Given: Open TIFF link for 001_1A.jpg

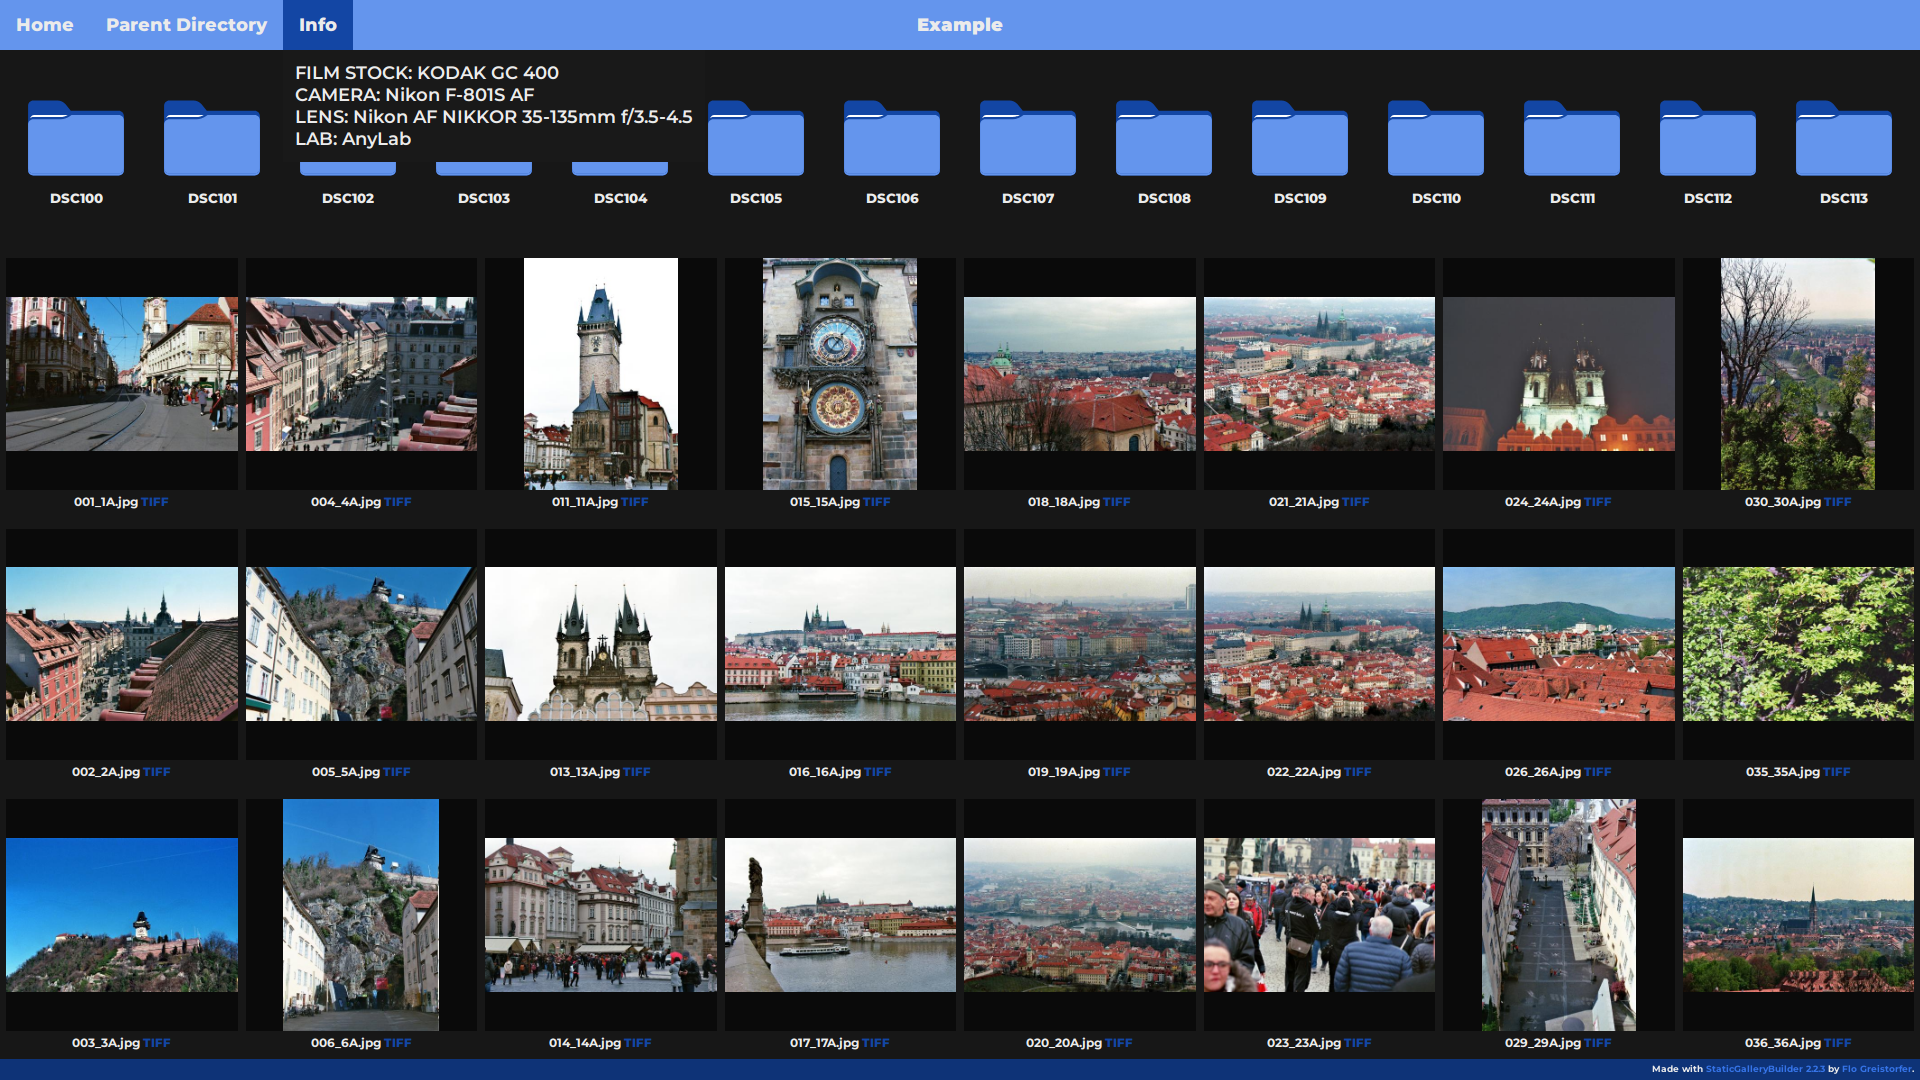Looking at the screenshot, I should click(x=155, y=502).
